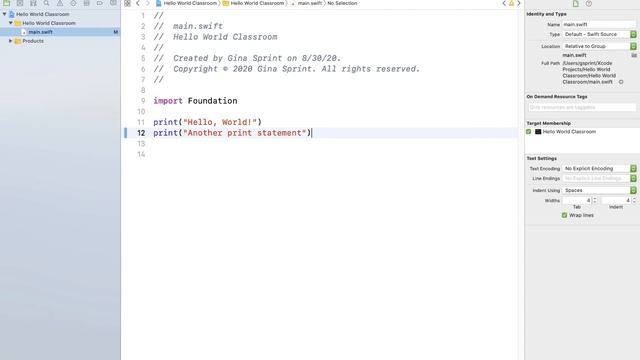Screen dimensions: 640x360
Task: Show the File inspector
Action: [x=576, y=4]
